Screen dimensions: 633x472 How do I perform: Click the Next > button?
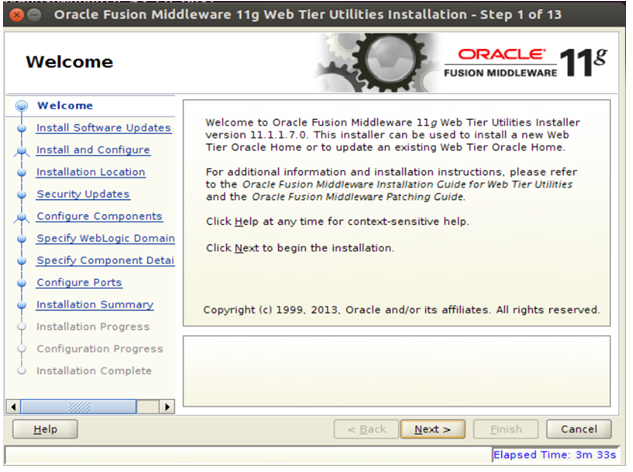click(432, 429)
